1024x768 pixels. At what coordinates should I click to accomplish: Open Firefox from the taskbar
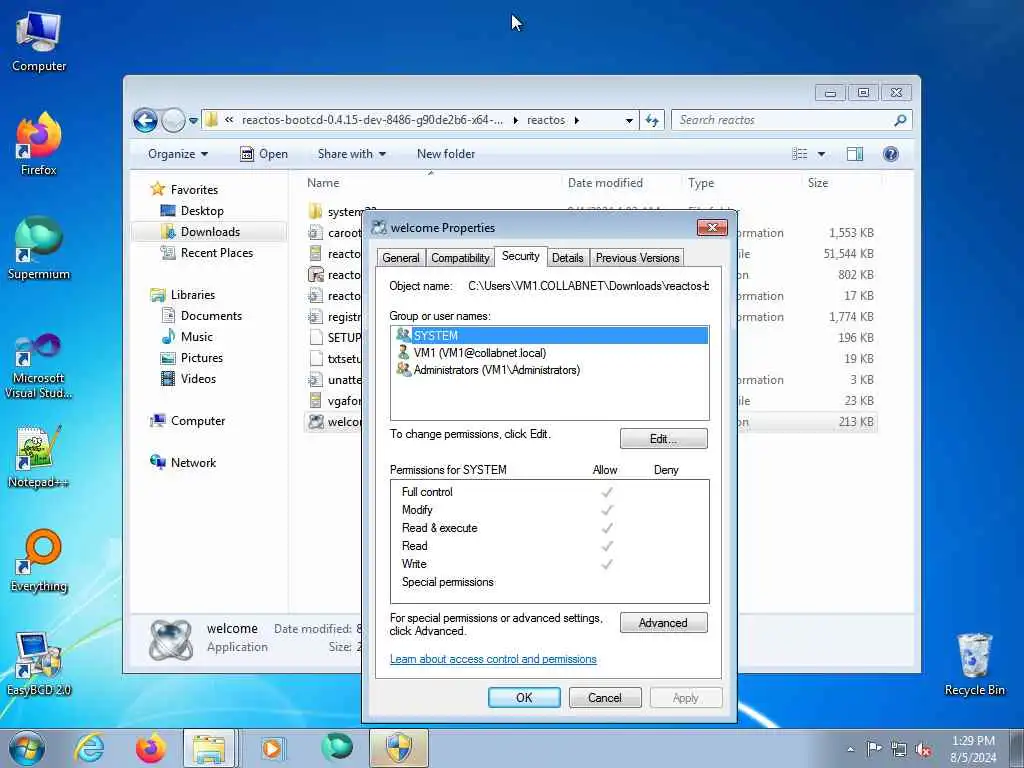[150, 748]
